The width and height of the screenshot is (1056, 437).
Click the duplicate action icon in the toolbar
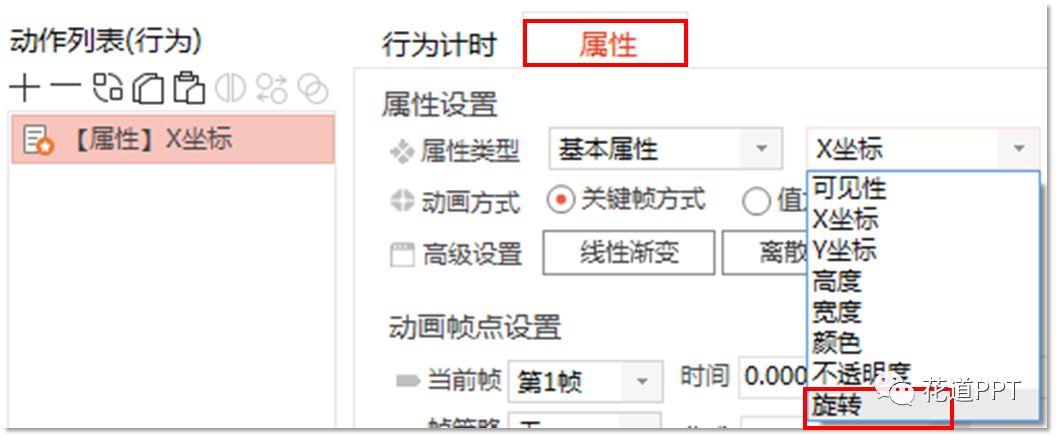coord(108,88)
